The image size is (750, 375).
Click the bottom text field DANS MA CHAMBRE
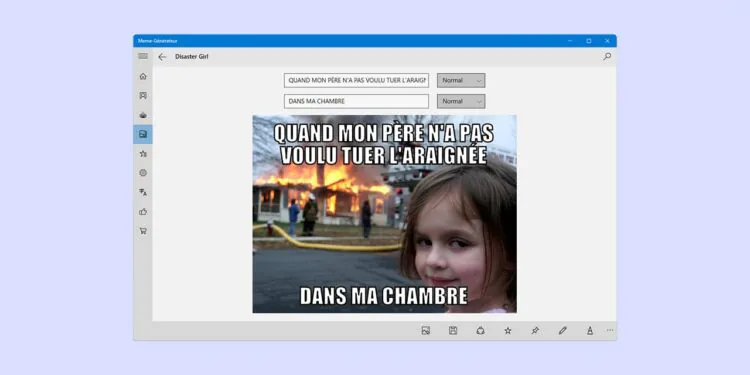click(356, 101)
